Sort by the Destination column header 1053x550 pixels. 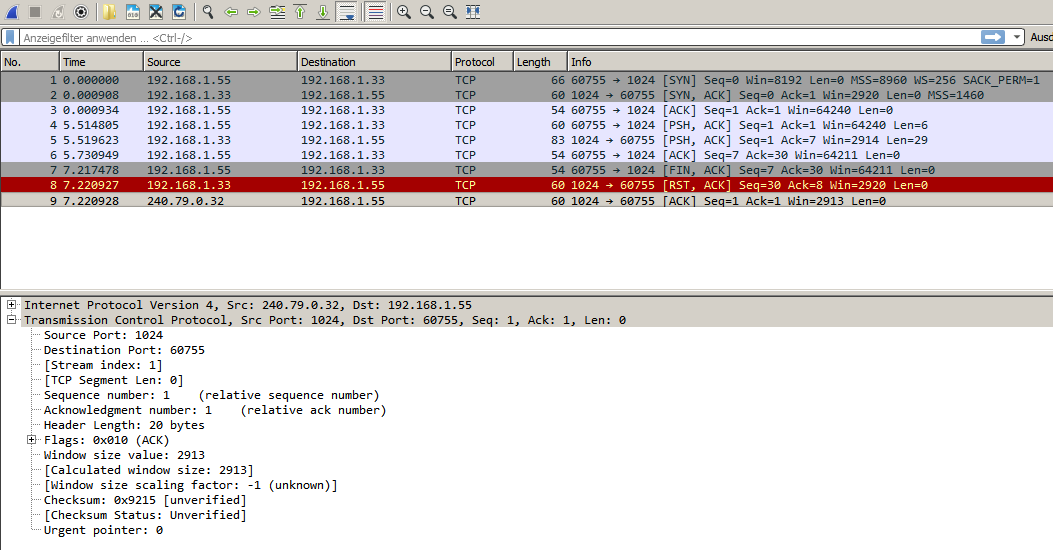click(x=374, y=62)
